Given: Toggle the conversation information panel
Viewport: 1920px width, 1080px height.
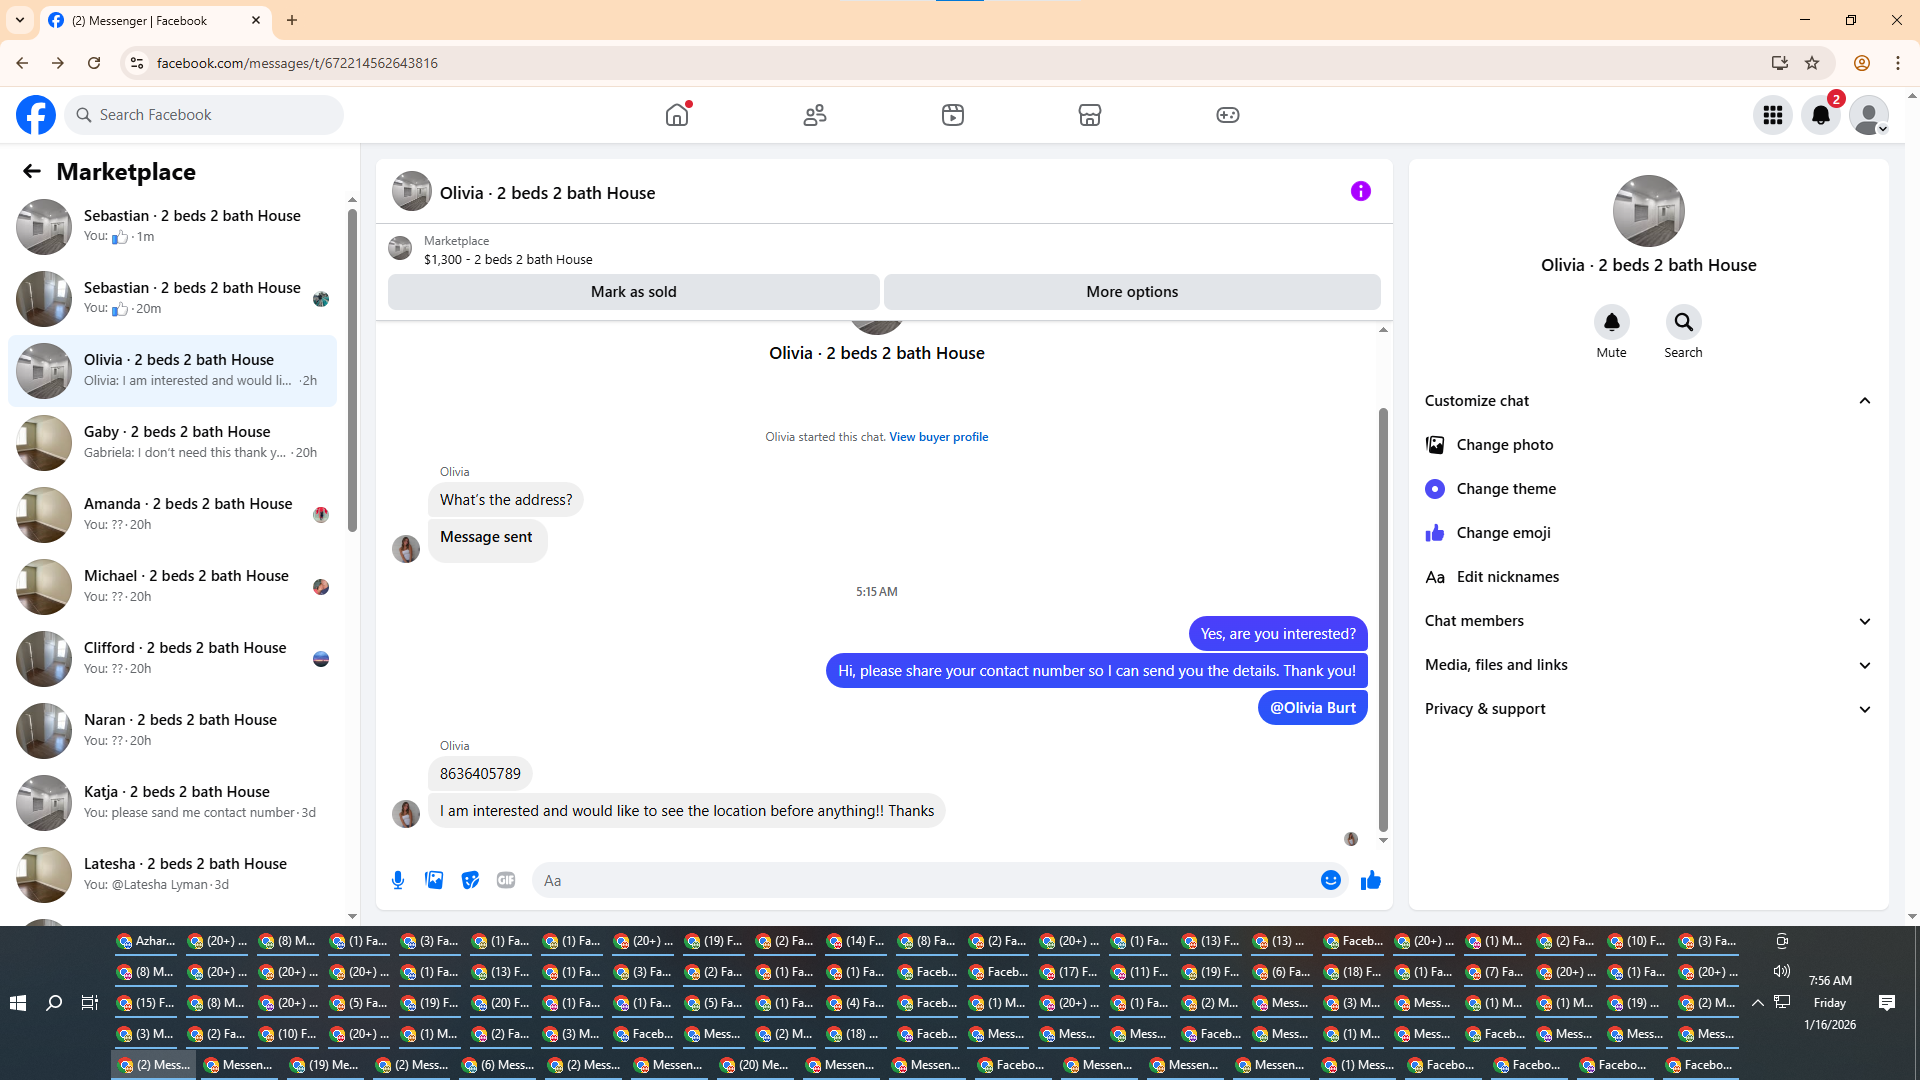Looking at the screenshot, I should tap(1360, 191).
